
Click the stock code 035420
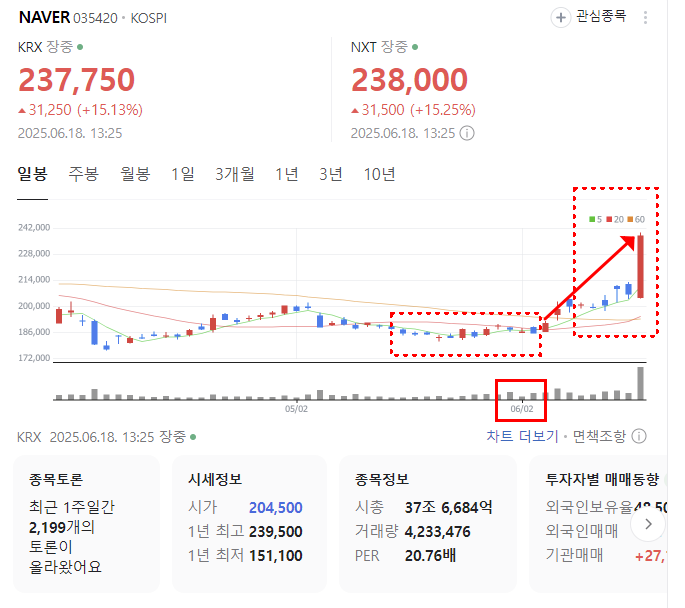click(95, 18)
